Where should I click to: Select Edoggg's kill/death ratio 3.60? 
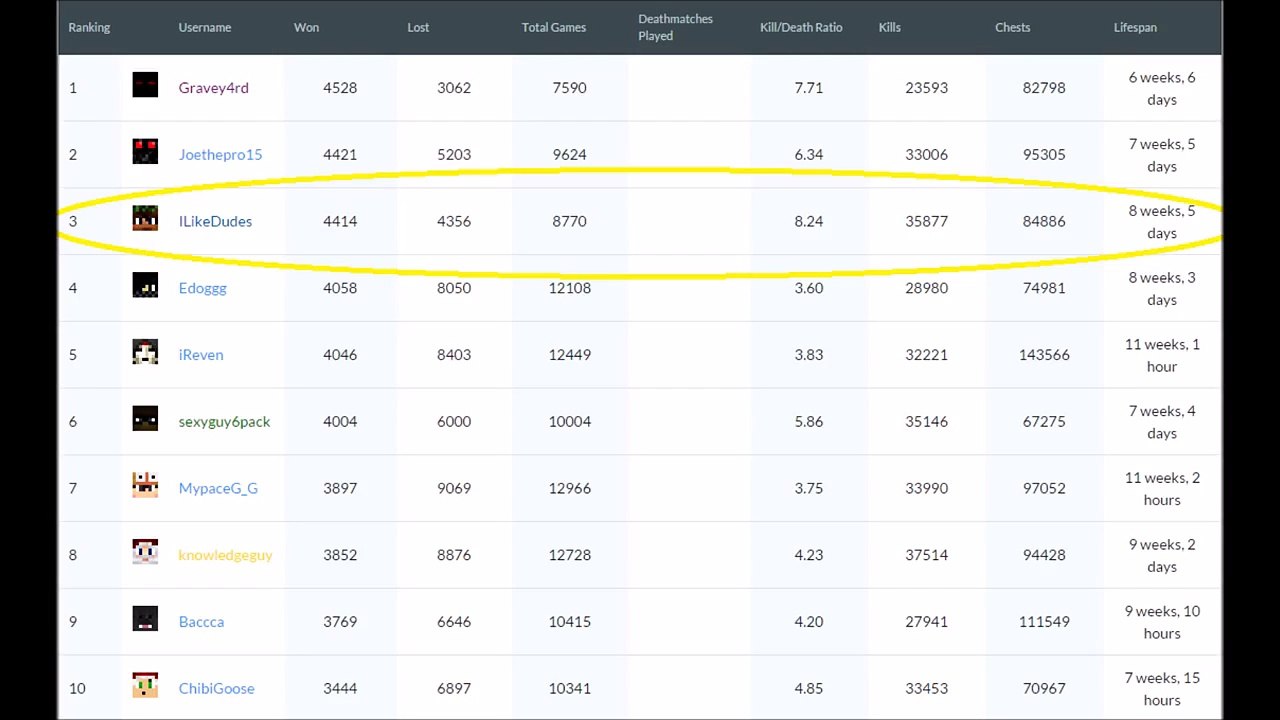click(809, 288)
